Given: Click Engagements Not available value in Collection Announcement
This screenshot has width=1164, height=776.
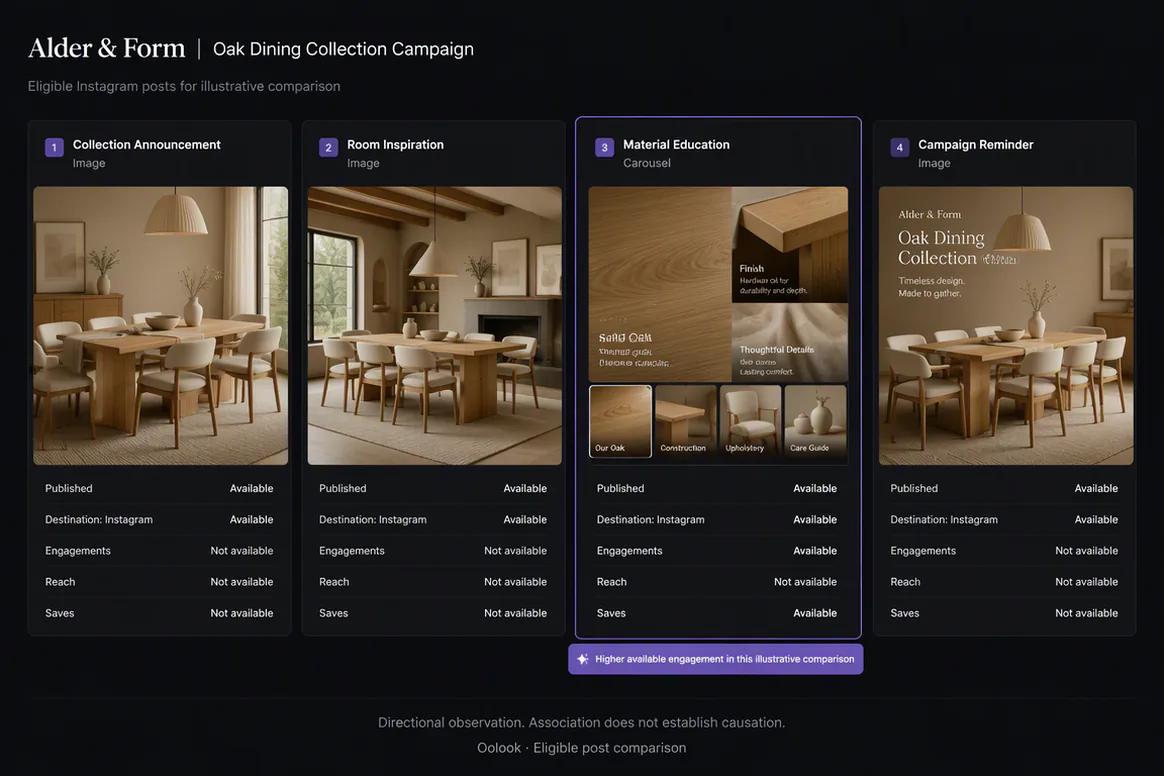Looking at the screenshot, I should pos(241,551).
